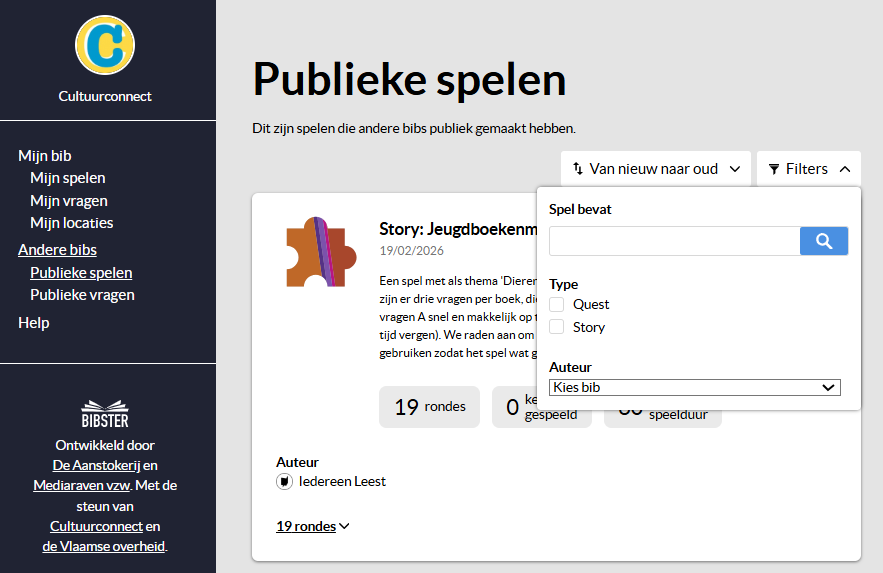Image resolution: width=883 pixels, height=573 pixels.
Task: Click the magnifying glass search button
Action: pyautogui.click(x=824, y=241)
